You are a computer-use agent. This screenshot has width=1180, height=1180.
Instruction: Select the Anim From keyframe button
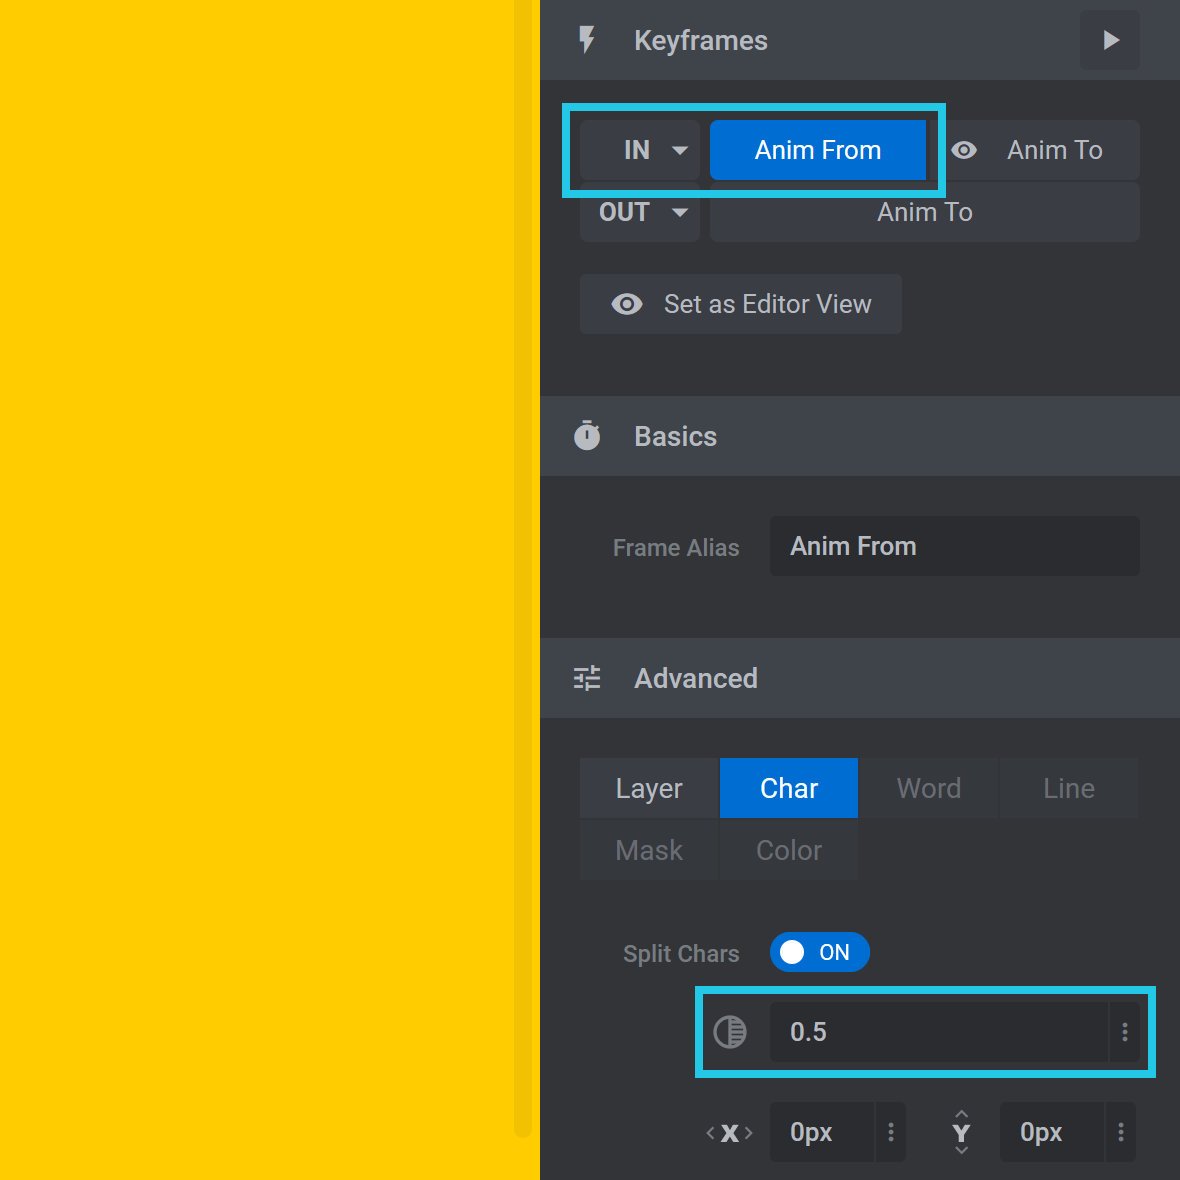click(818, 150)
